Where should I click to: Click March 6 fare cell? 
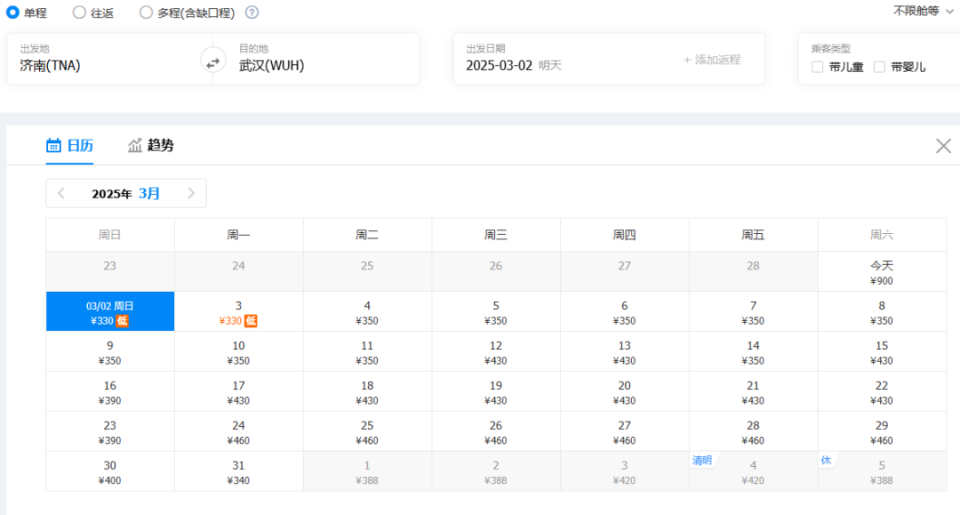click(624, 312)
